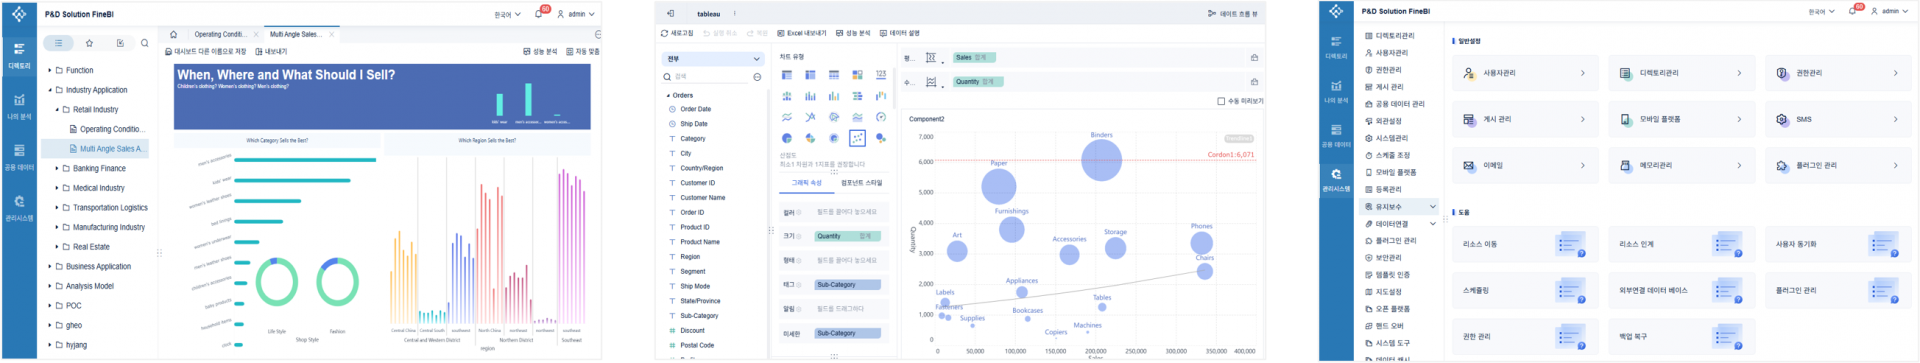Select the Discount field
Image resolution: width=1920 pixels, height=363 pixels.
(692, 330)
